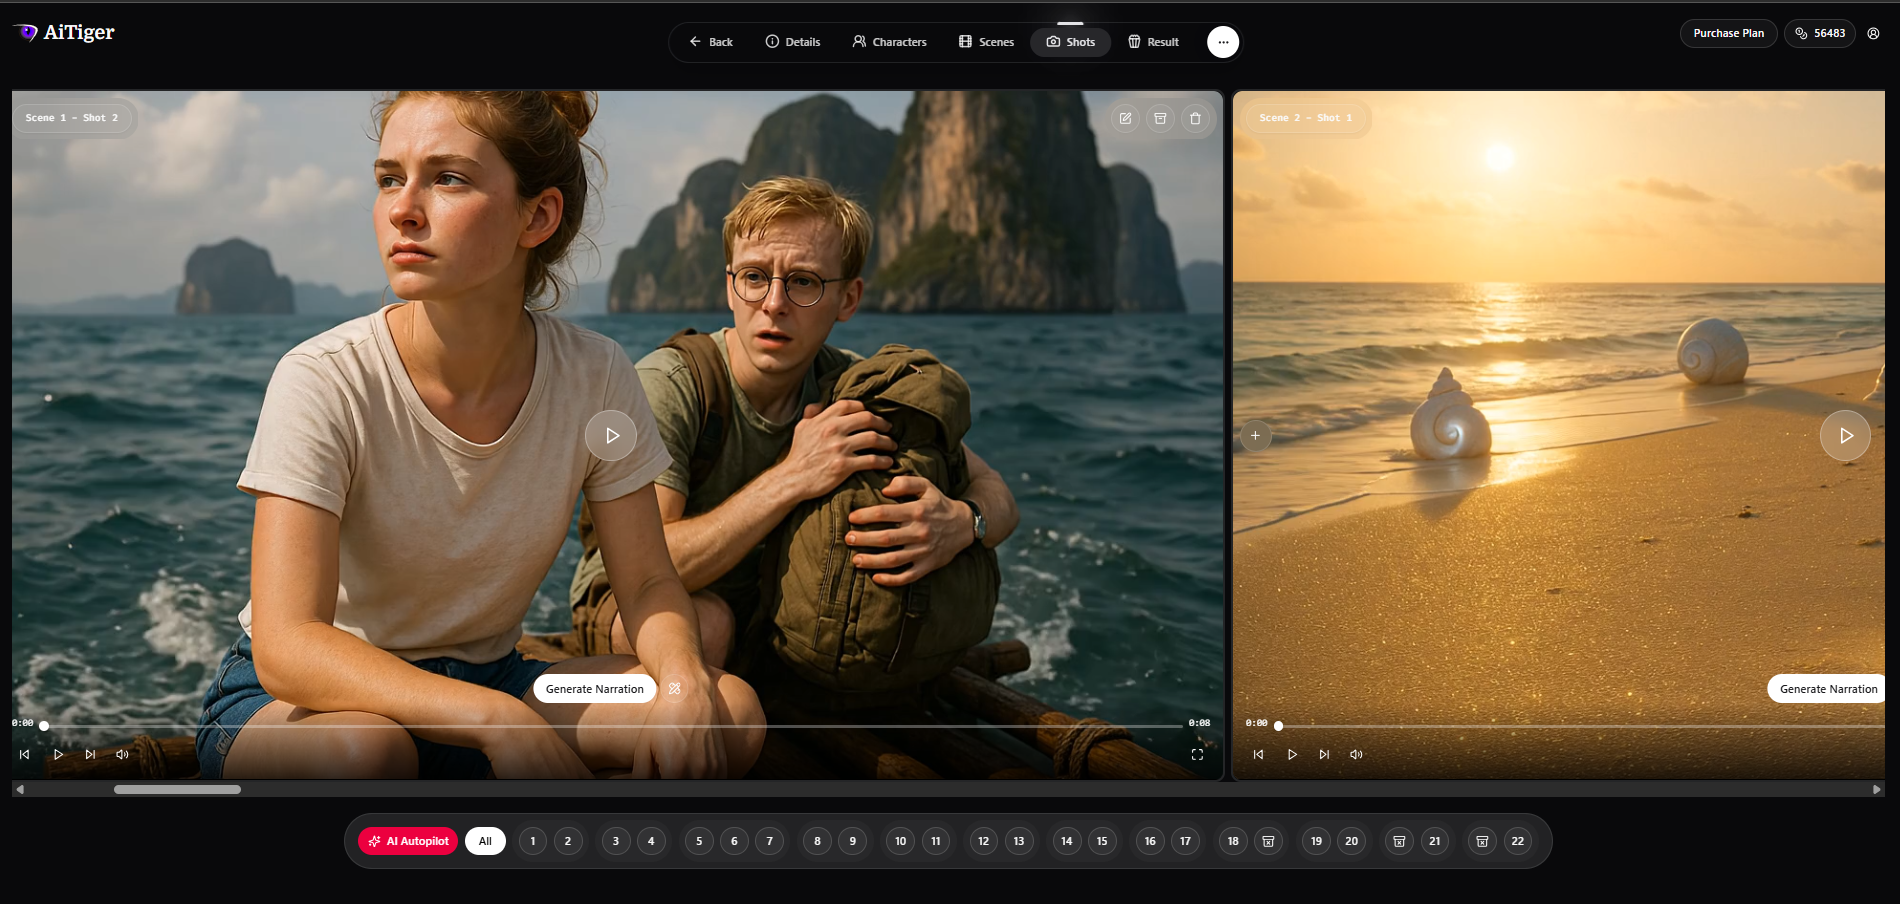Switch to the Characters tab

(889, 42)
